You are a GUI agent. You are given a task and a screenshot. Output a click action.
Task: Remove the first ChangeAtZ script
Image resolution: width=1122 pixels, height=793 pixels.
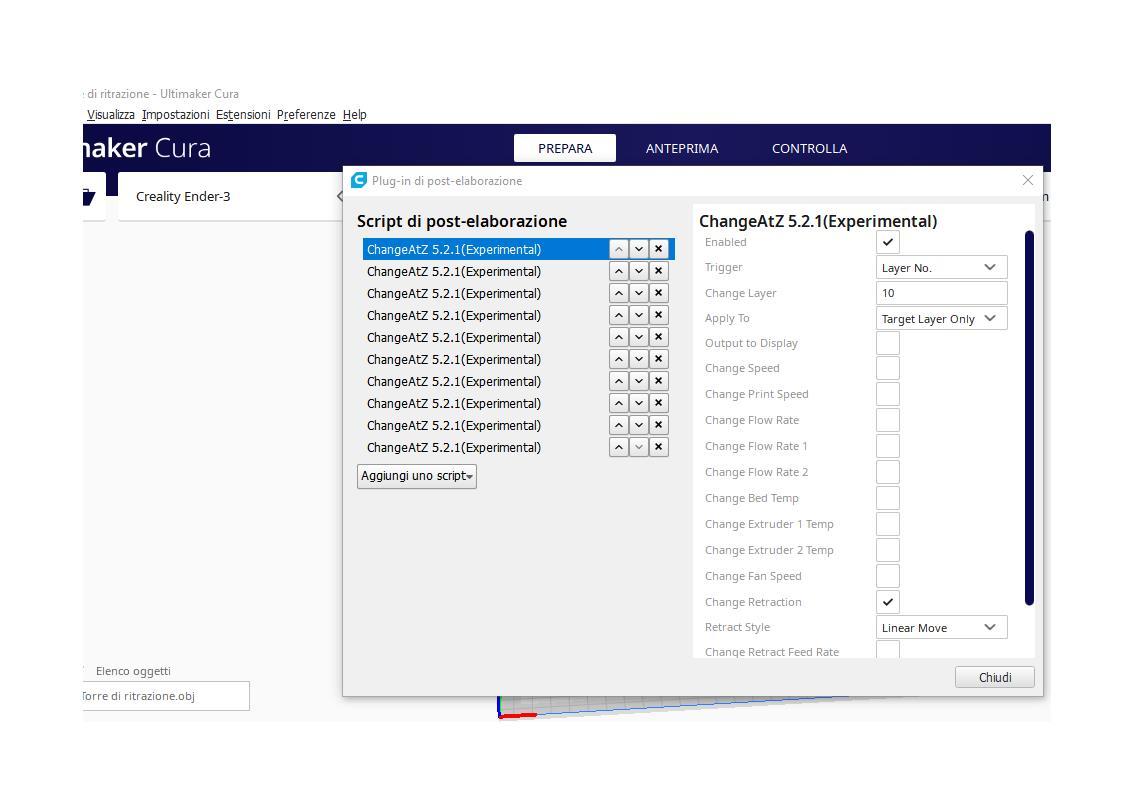point(658,249)
